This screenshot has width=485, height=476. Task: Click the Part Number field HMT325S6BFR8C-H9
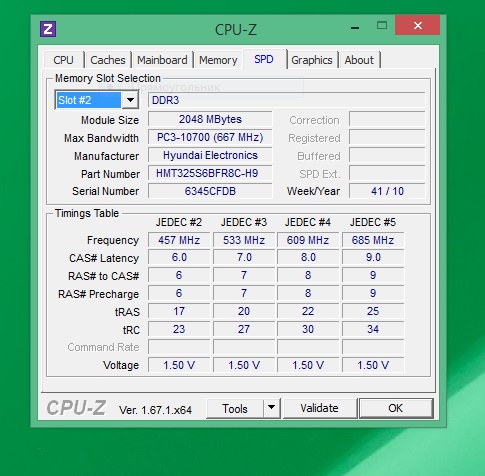(x=210, y=173)
